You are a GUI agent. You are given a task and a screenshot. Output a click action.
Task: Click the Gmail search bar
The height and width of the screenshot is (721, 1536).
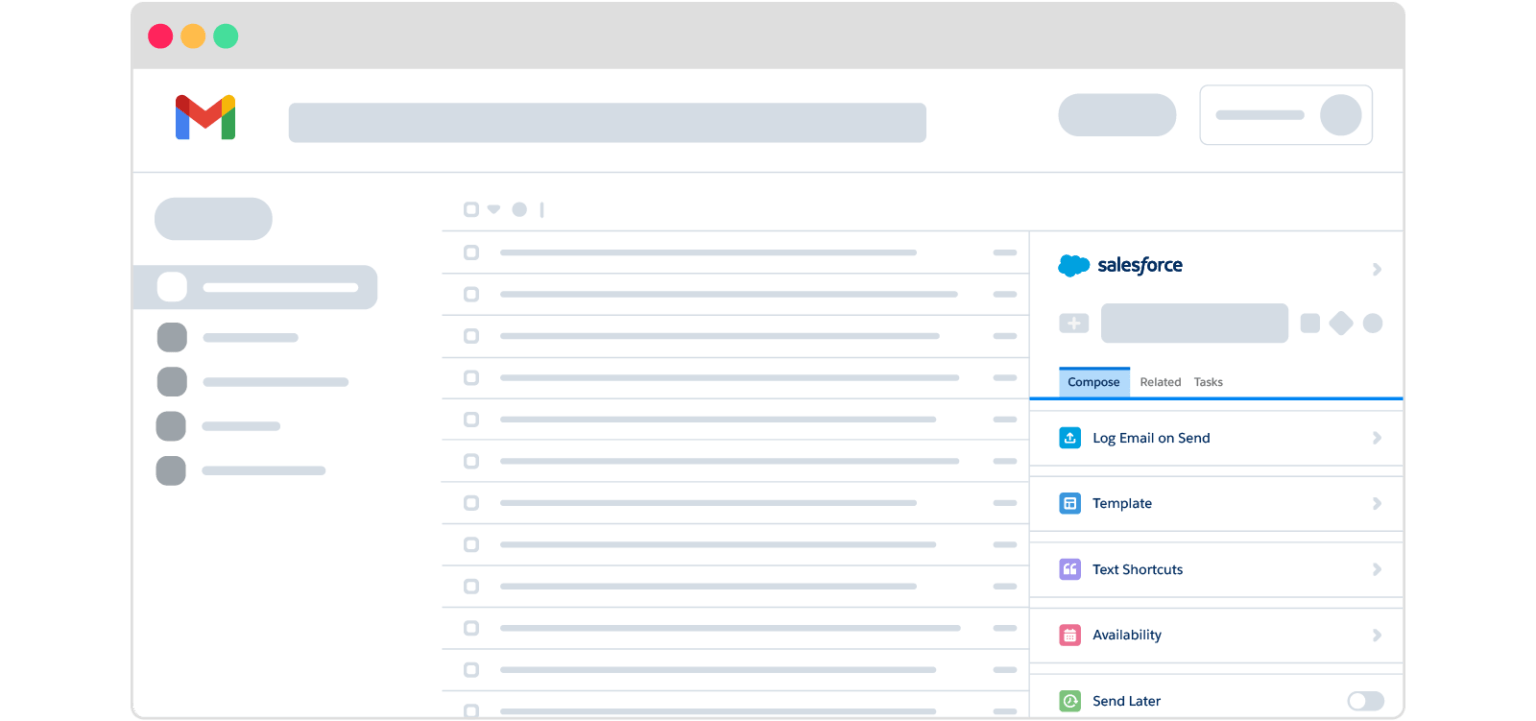[607, 121]
